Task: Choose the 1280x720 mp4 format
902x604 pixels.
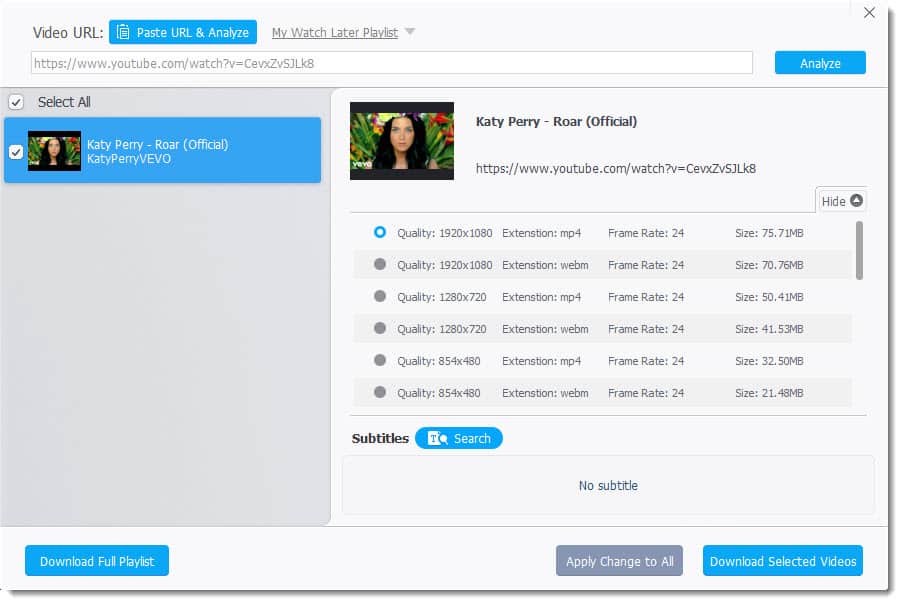Action: tap(380, 296)
